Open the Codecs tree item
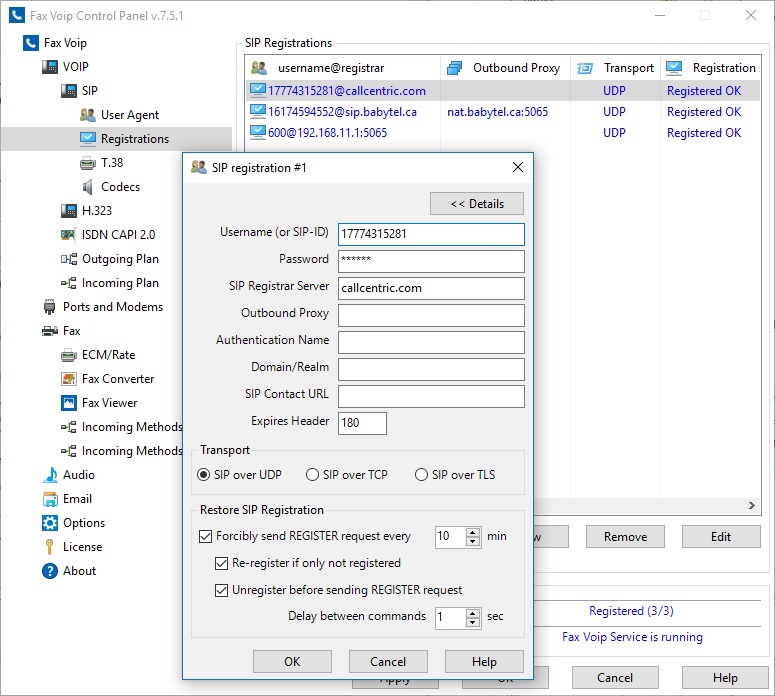 tap(120, 187)
